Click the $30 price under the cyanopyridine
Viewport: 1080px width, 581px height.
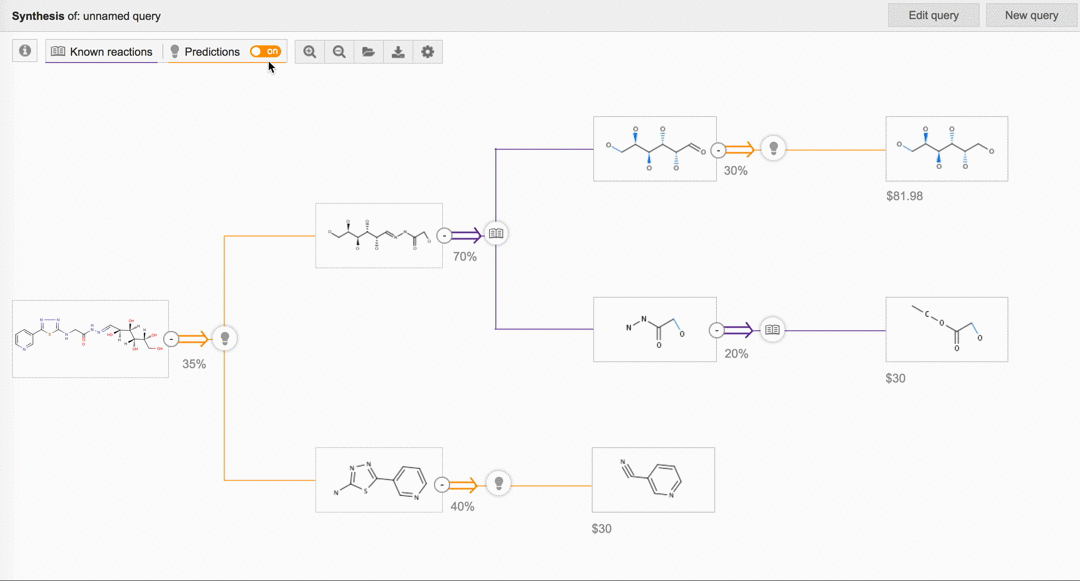tap(601, 529)
